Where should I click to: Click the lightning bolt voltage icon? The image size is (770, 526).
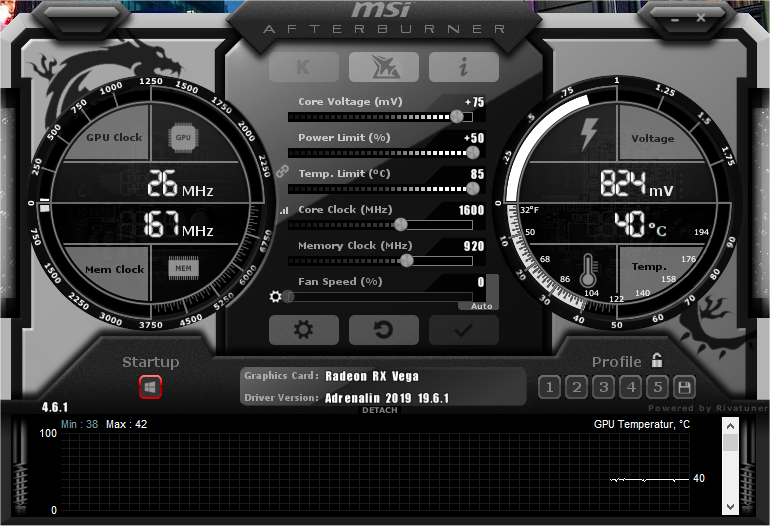click(x=588, y=134)
